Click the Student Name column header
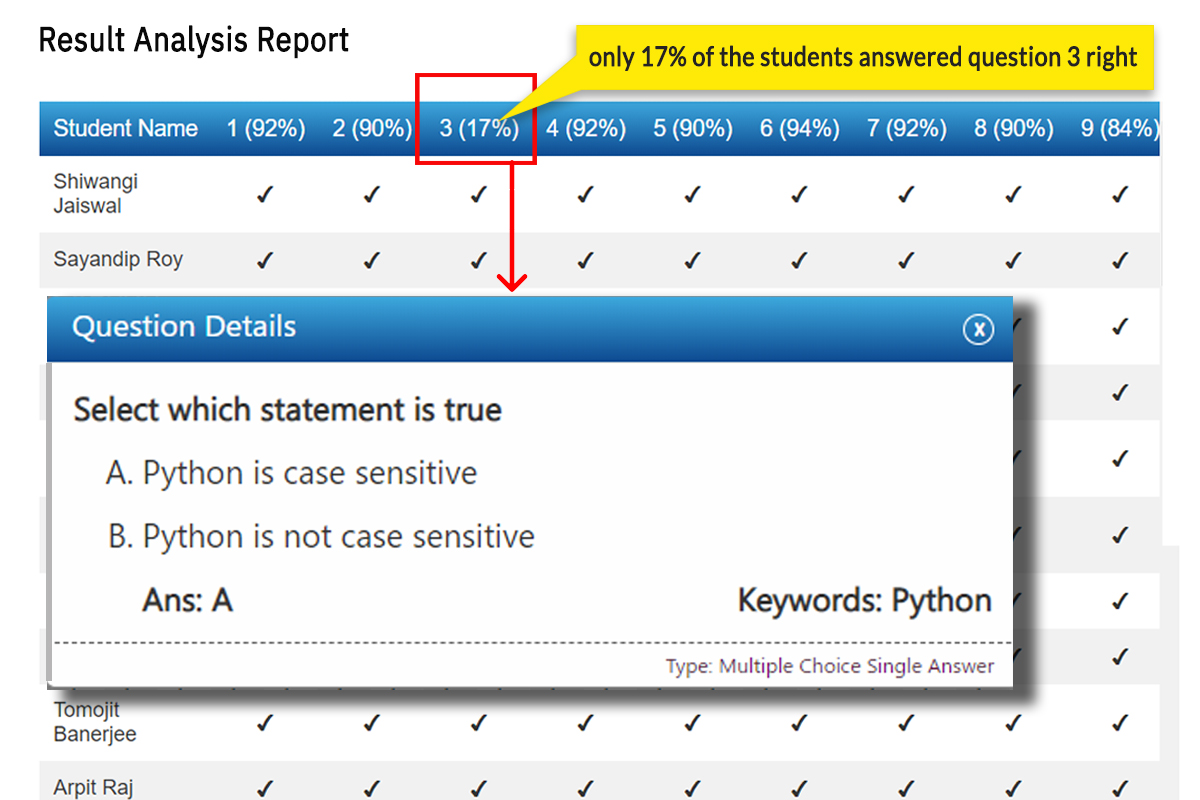This screenshot has width=1200, height=800. (125, 128)
